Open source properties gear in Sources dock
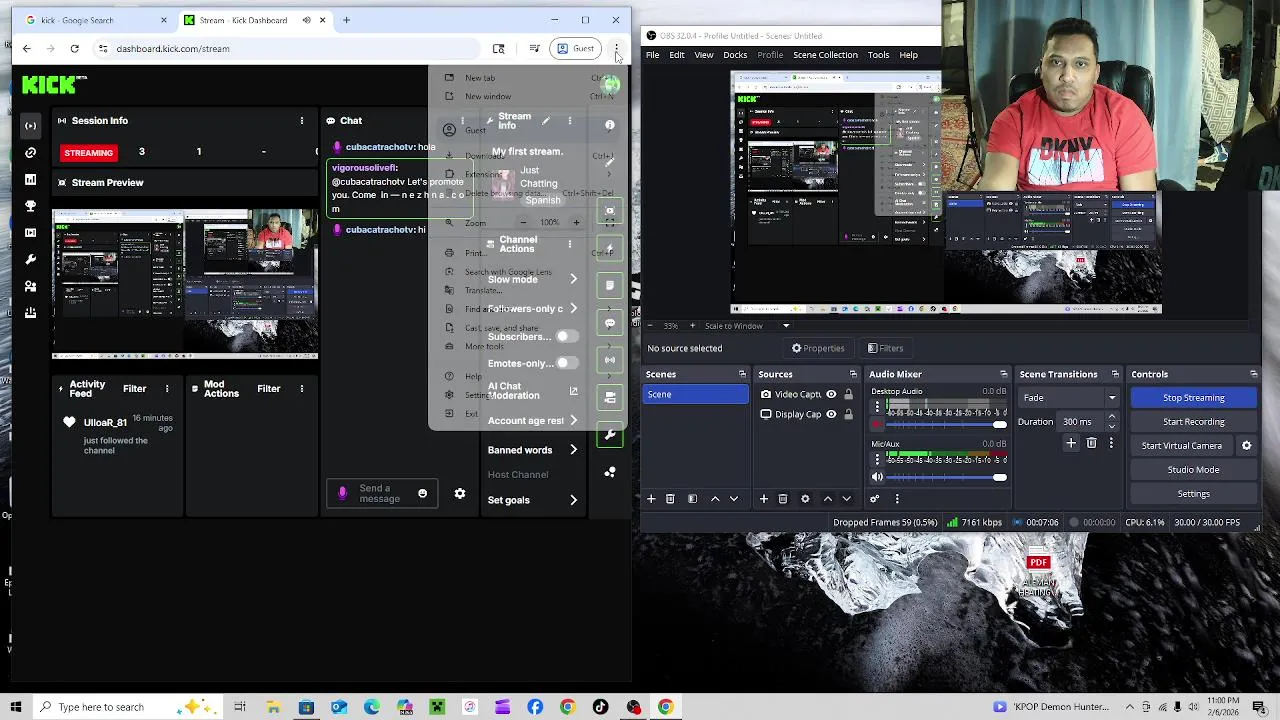This screenshot has height=720, width=1280. (805, 499)
